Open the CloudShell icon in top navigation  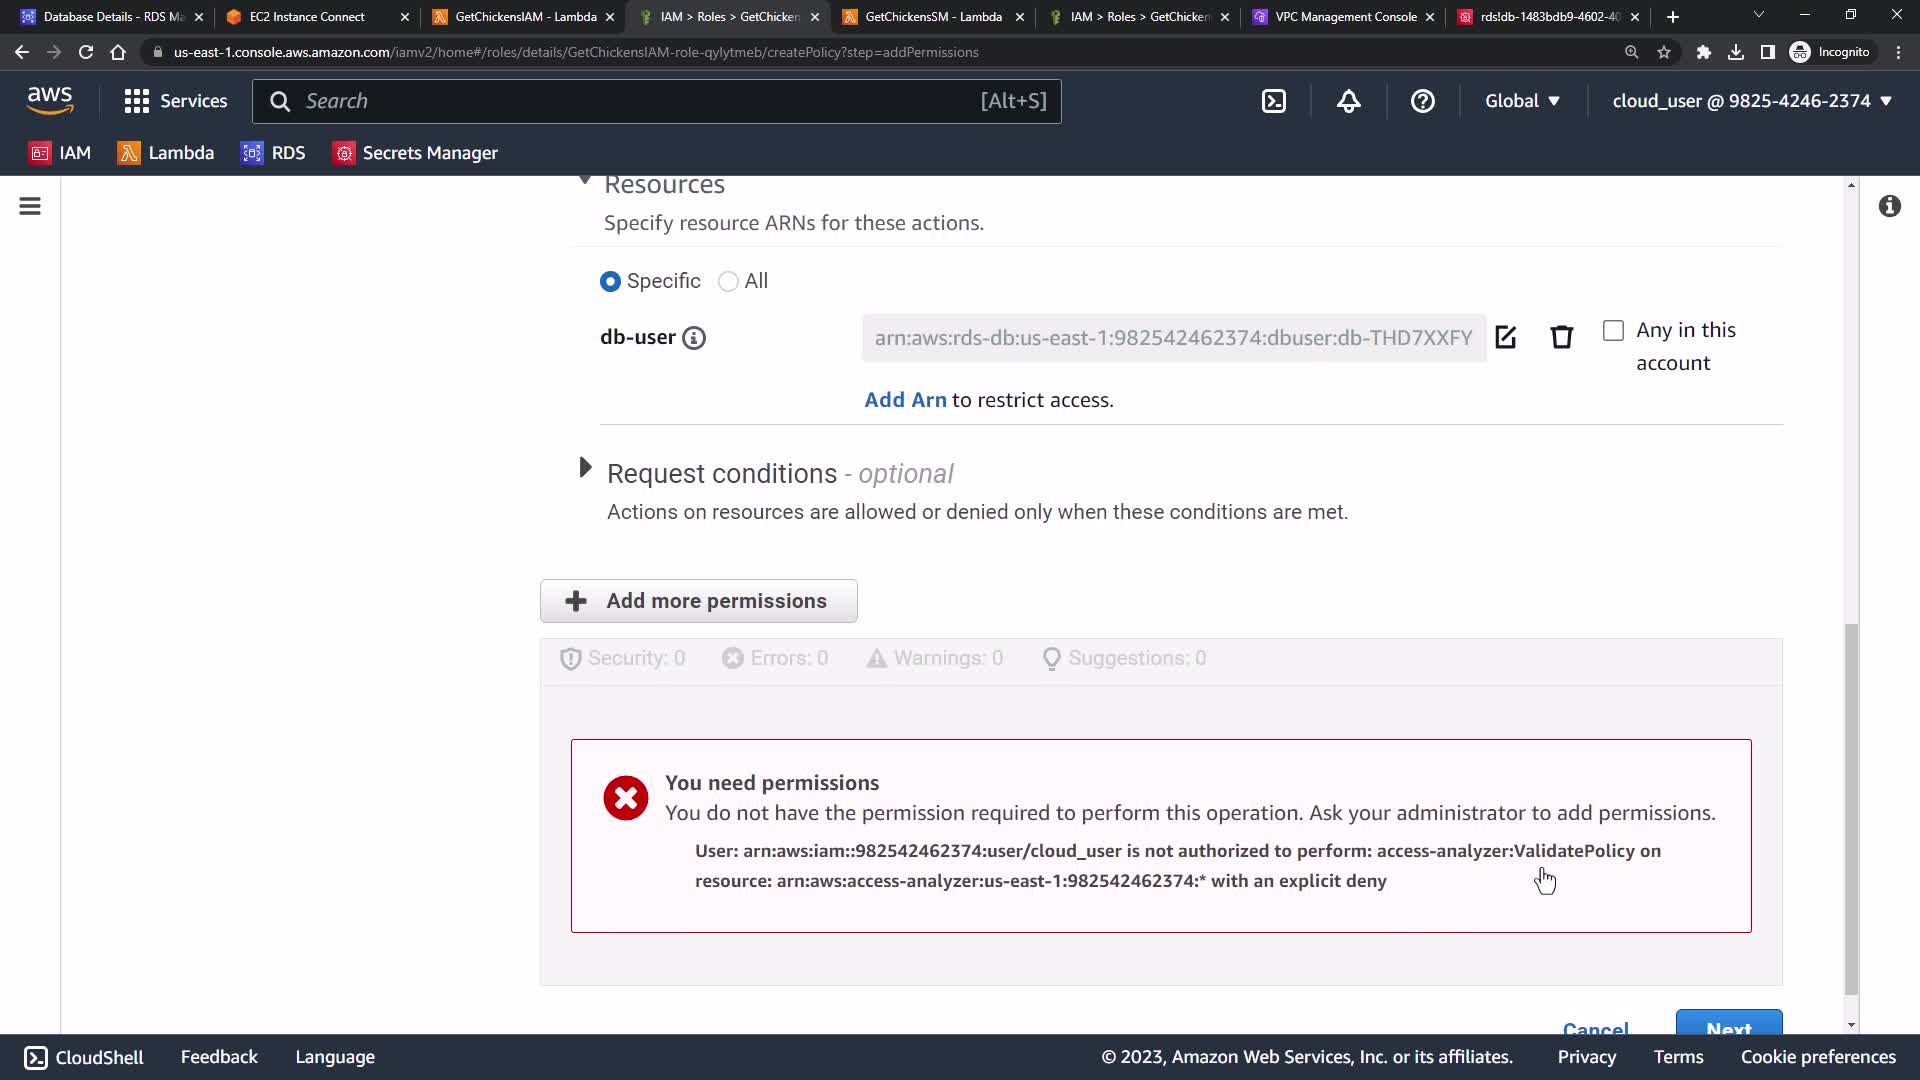[x=1274, y=101]
